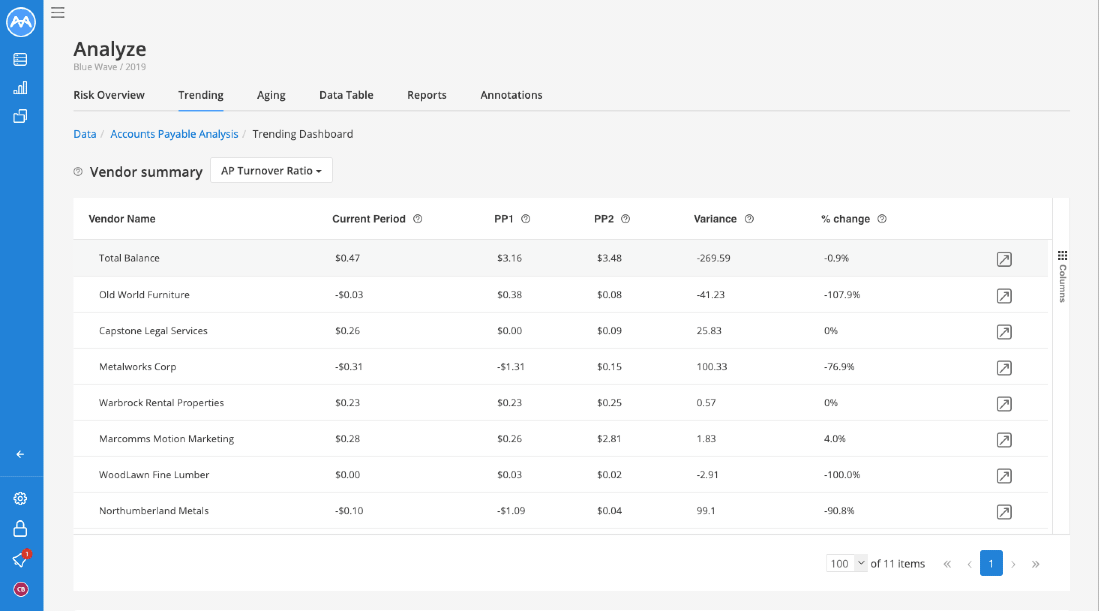Open the data list sidebar icon
This screenshot has width=1099, height=611.
pyautogui.click(x=20, y=60)
